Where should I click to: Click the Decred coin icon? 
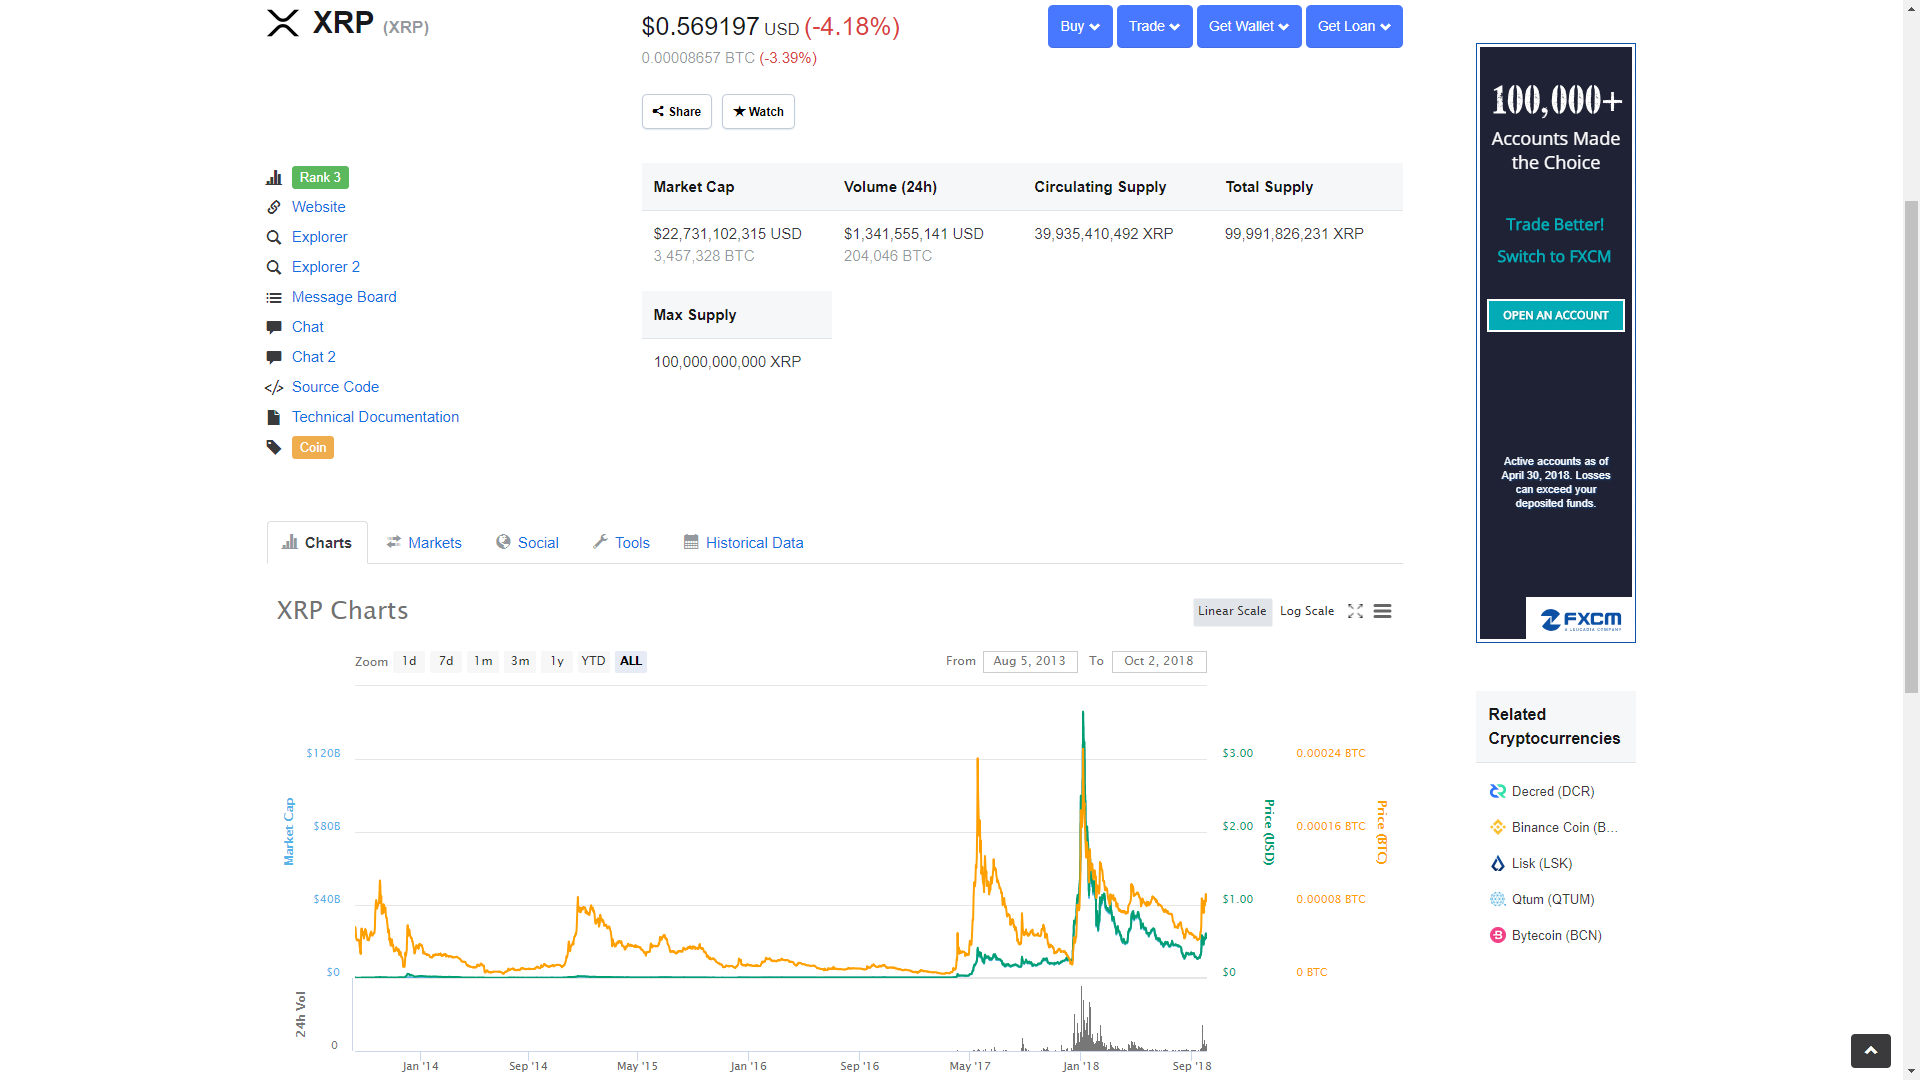1498,791
